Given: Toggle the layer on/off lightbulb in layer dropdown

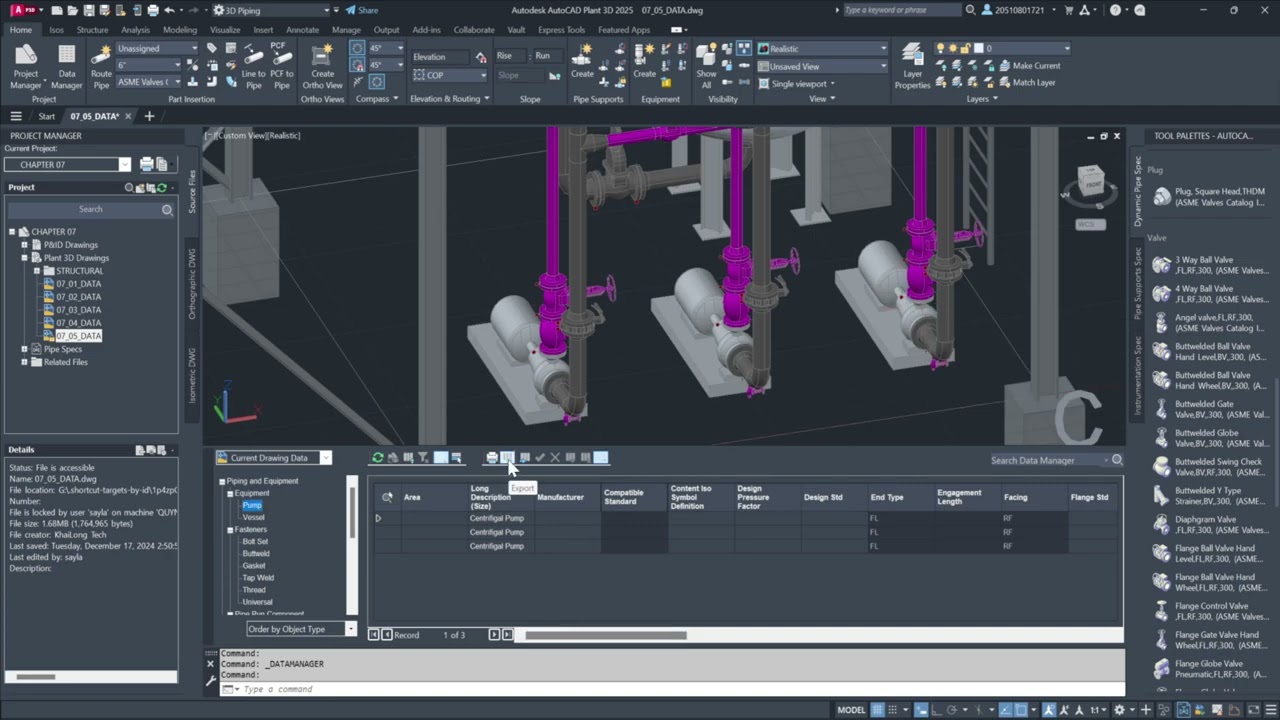Looking at the screenshot, I should [x=940, y=48].
